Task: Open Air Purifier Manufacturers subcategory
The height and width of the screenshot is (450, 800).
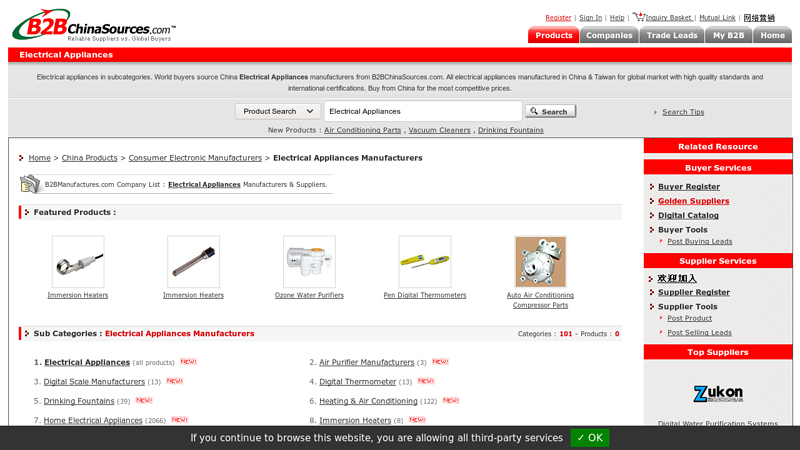Action: pyautogui.click(x=366, y=362)
